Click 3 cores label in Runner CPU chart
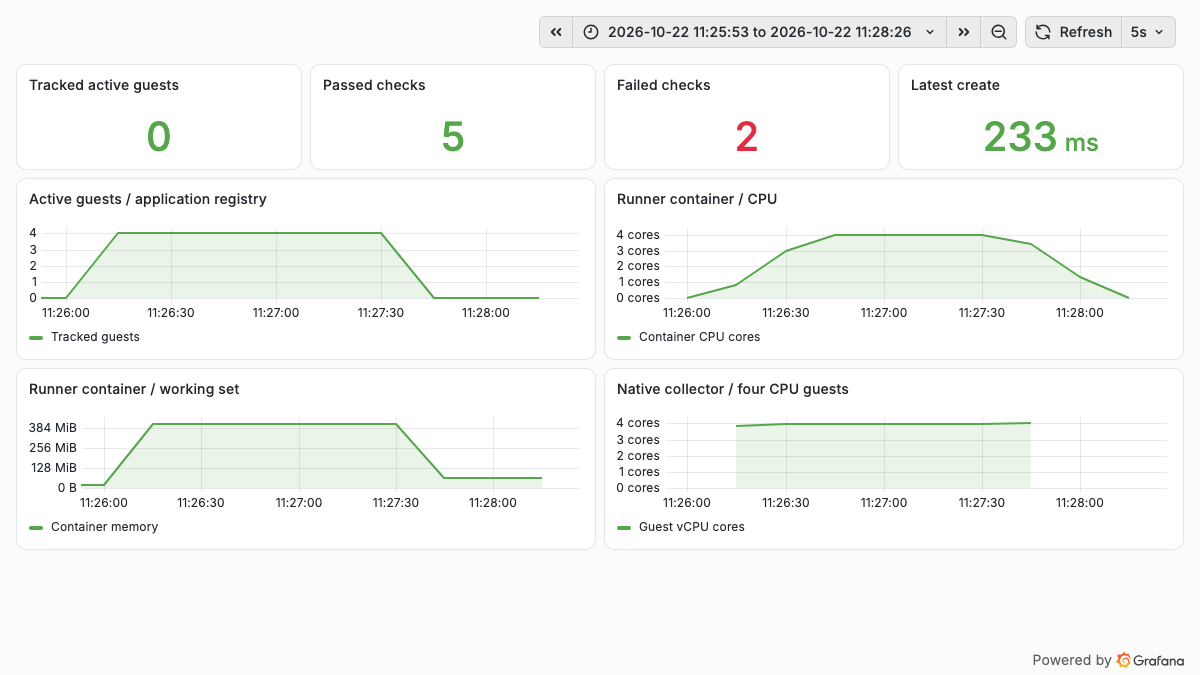This screenshot has height=675, width=1200. [638, 251]
